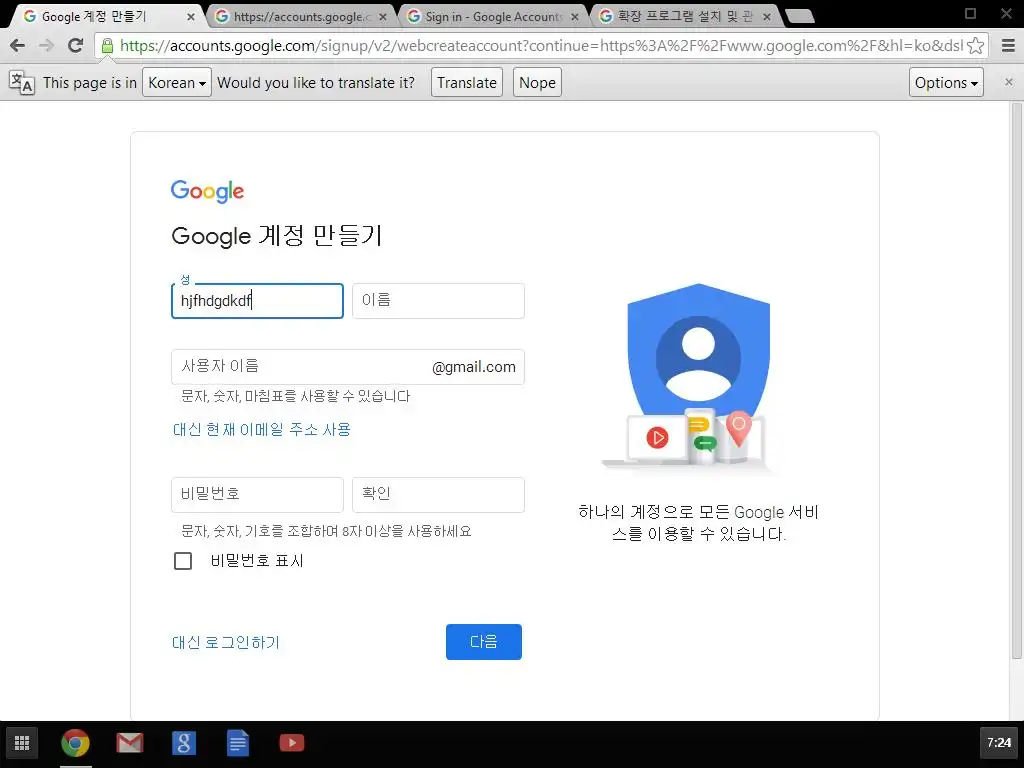Screen dimensions: 1024x768
Task: Go back using browser back arrow
Action: tap(18, 45)
